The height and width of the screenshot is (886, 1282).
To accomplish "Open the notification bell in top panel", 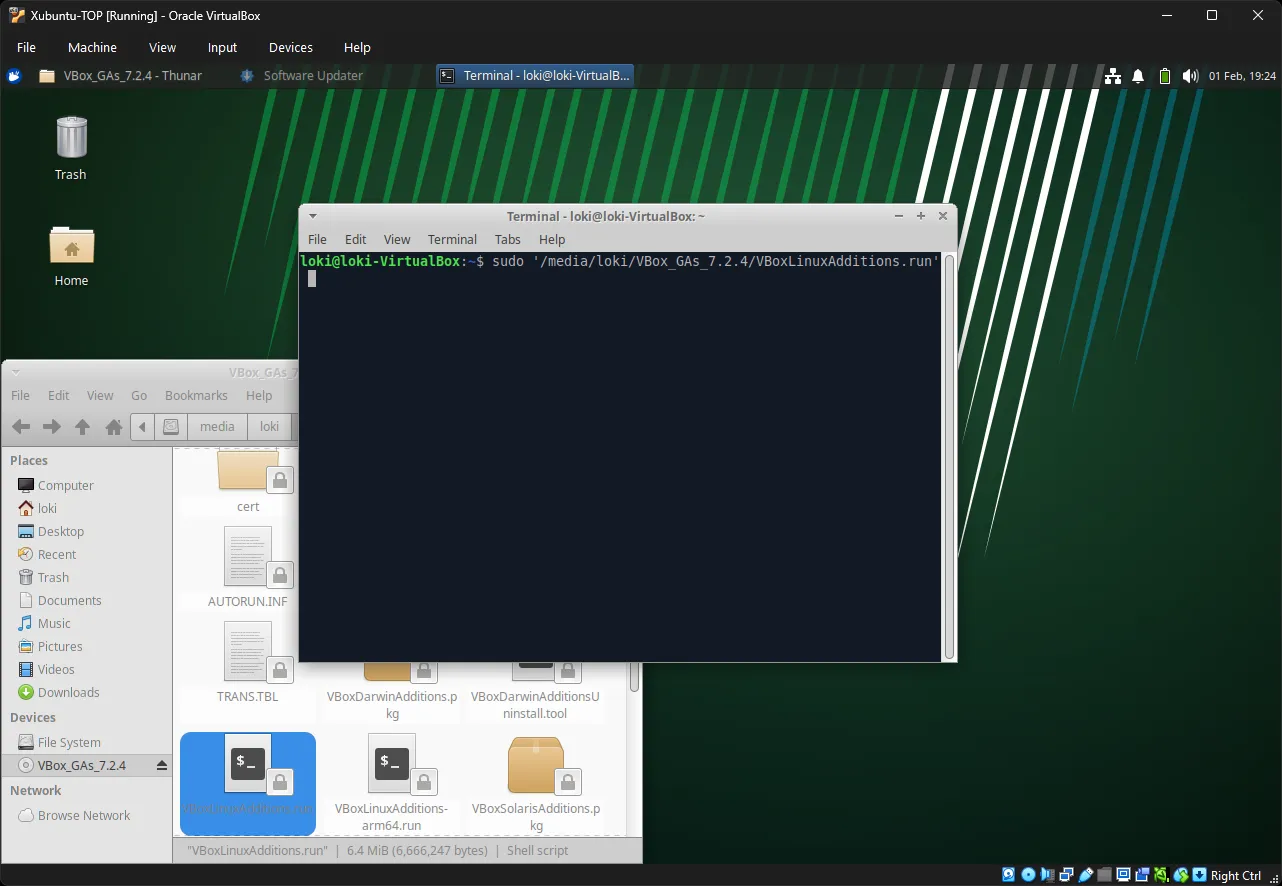I will point(1138,76).
